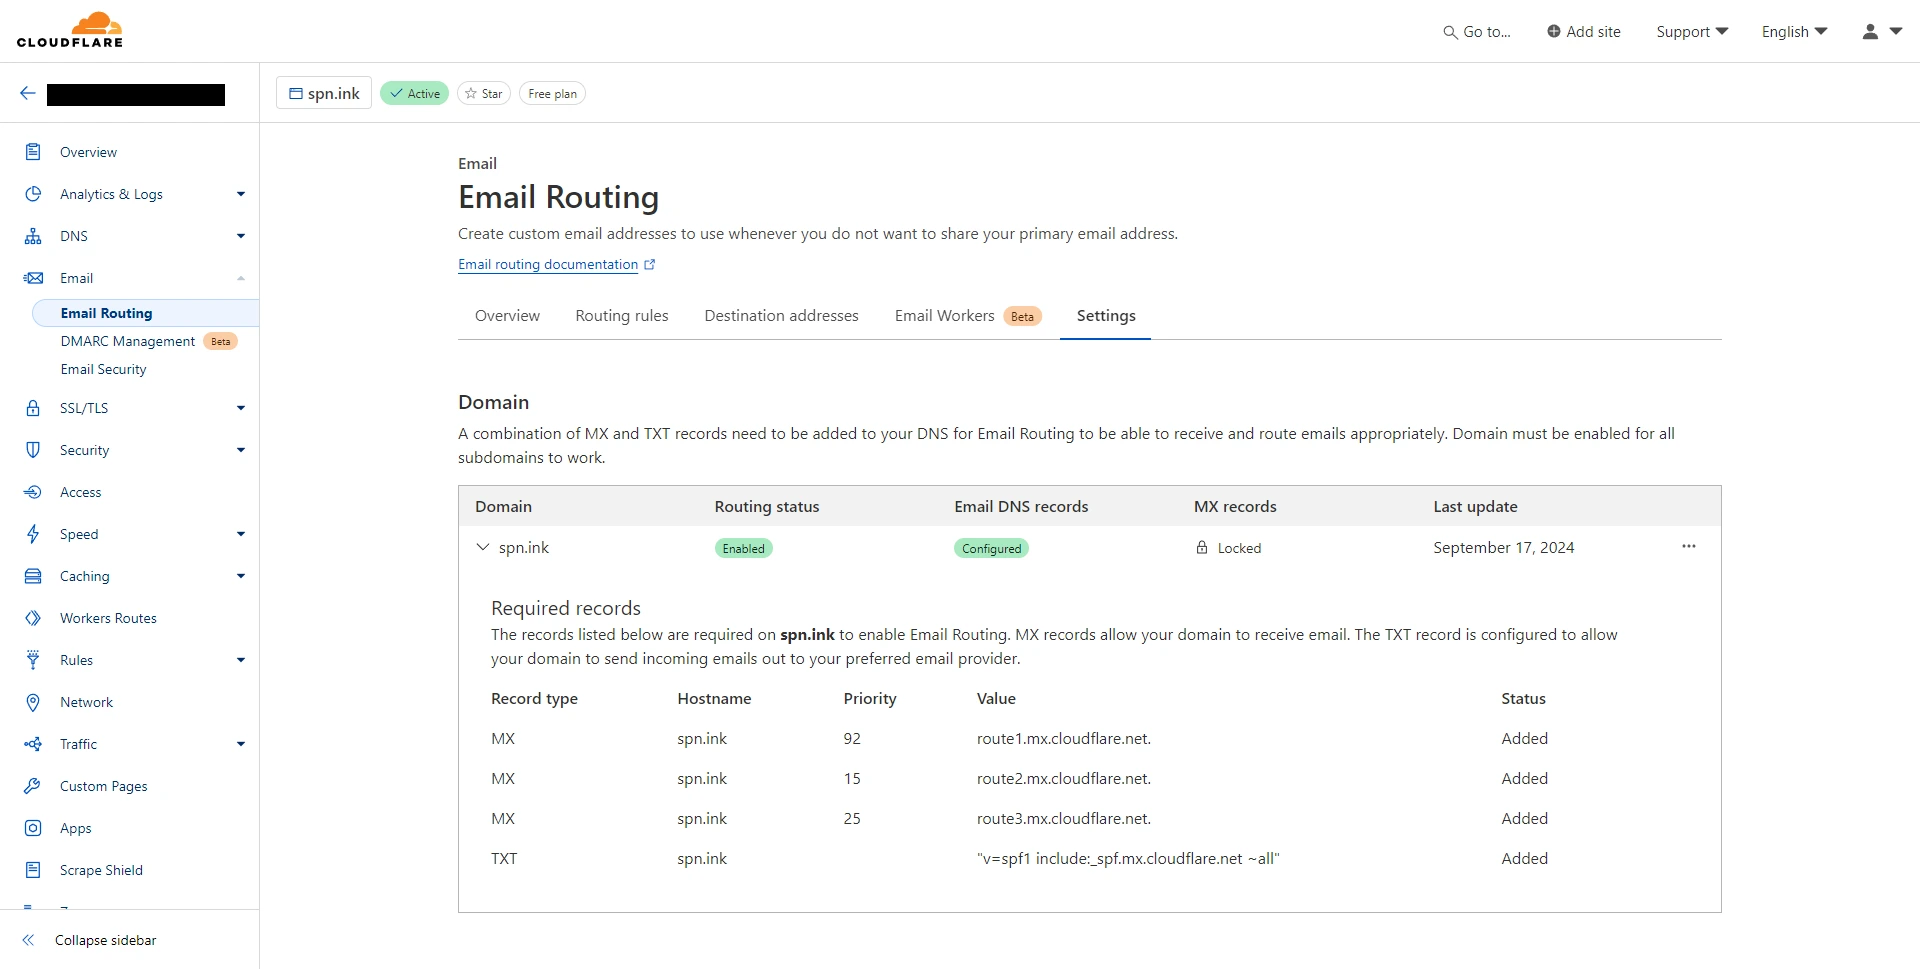Image resolution: width=1920 pixels, height=969 pixels.
Task: Click the Add site button
Action: coord(1583,32)
